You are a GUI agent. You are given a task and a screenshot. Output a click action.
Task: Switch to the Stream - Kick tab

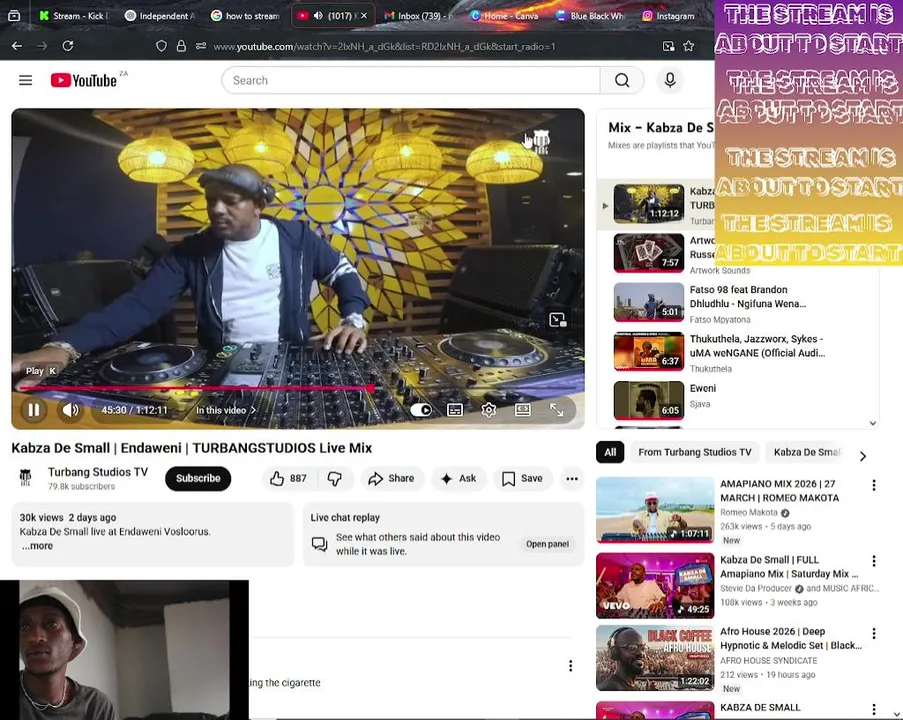(73, 16)
